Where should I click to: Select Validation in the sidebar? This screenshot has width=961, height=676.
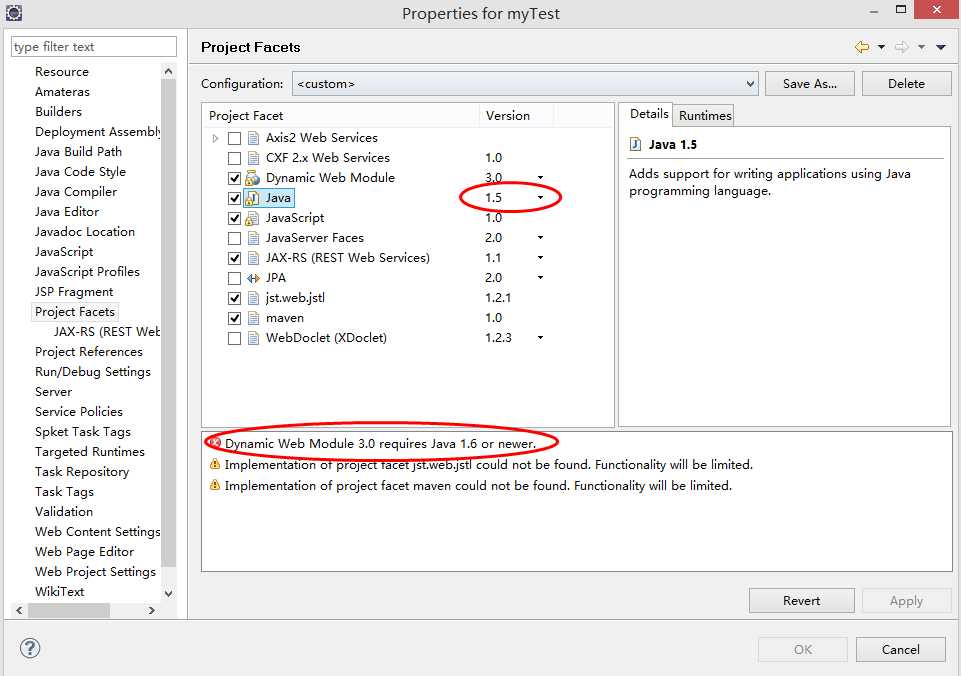[64, 512]
